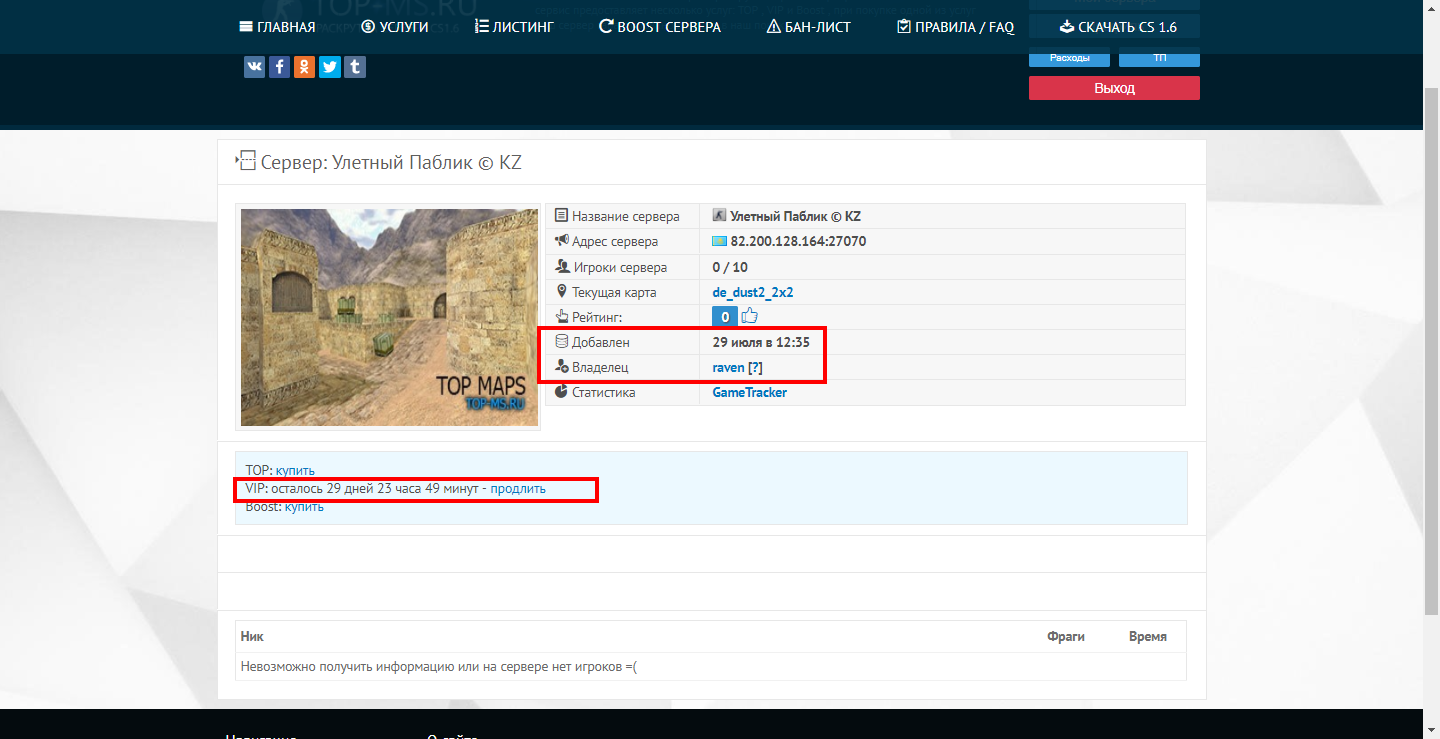Click the Название сервера row icon
This screenshot has width=1440, height=739.
(562, 216)
